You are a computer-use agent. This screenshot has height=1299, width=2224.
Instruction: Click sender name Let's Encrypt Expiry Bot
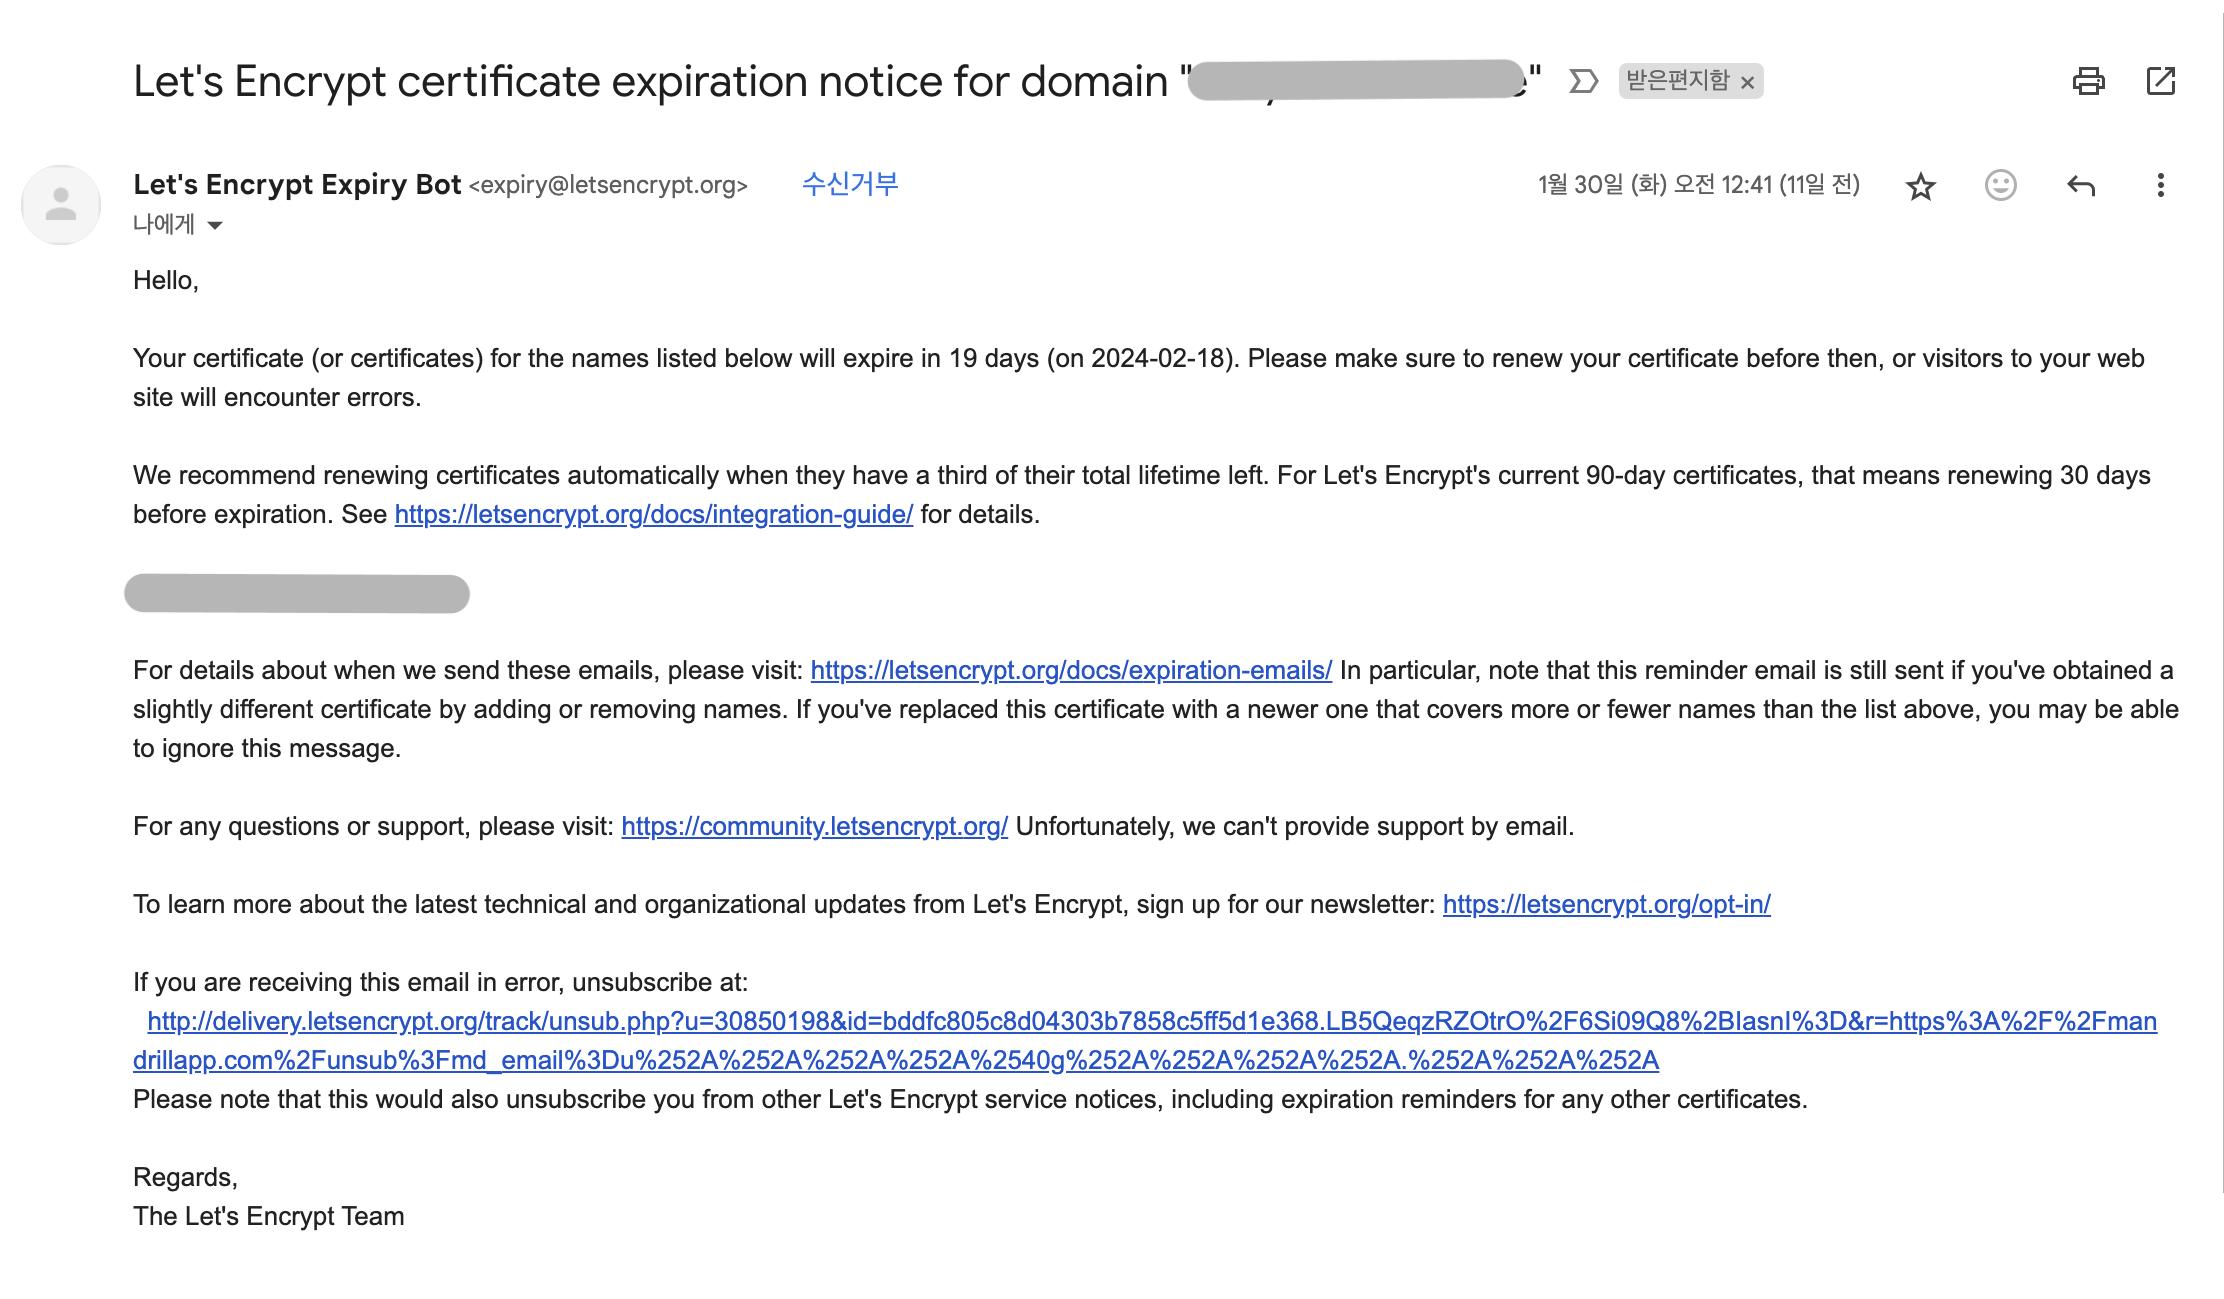(x=297, y=184)
